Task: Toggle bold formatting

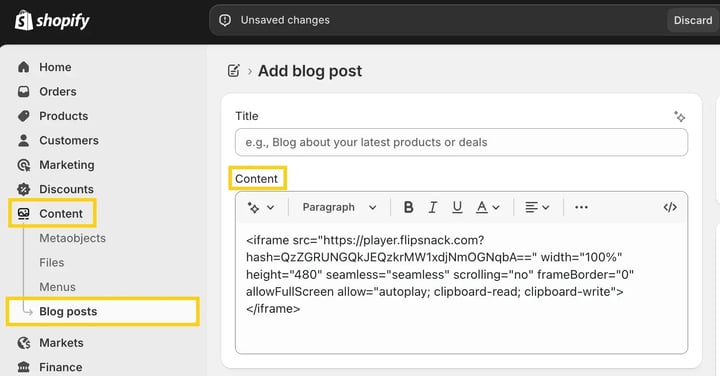Action: click(x=408, y=208)
